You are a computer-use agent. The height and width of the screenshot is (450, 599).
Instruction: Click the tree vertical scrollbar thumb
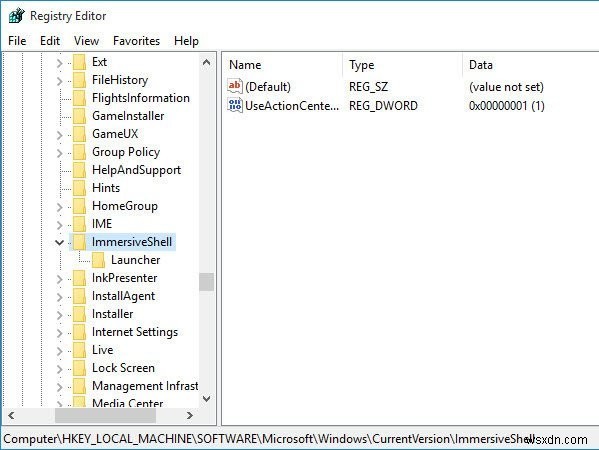tap(206, 282)
